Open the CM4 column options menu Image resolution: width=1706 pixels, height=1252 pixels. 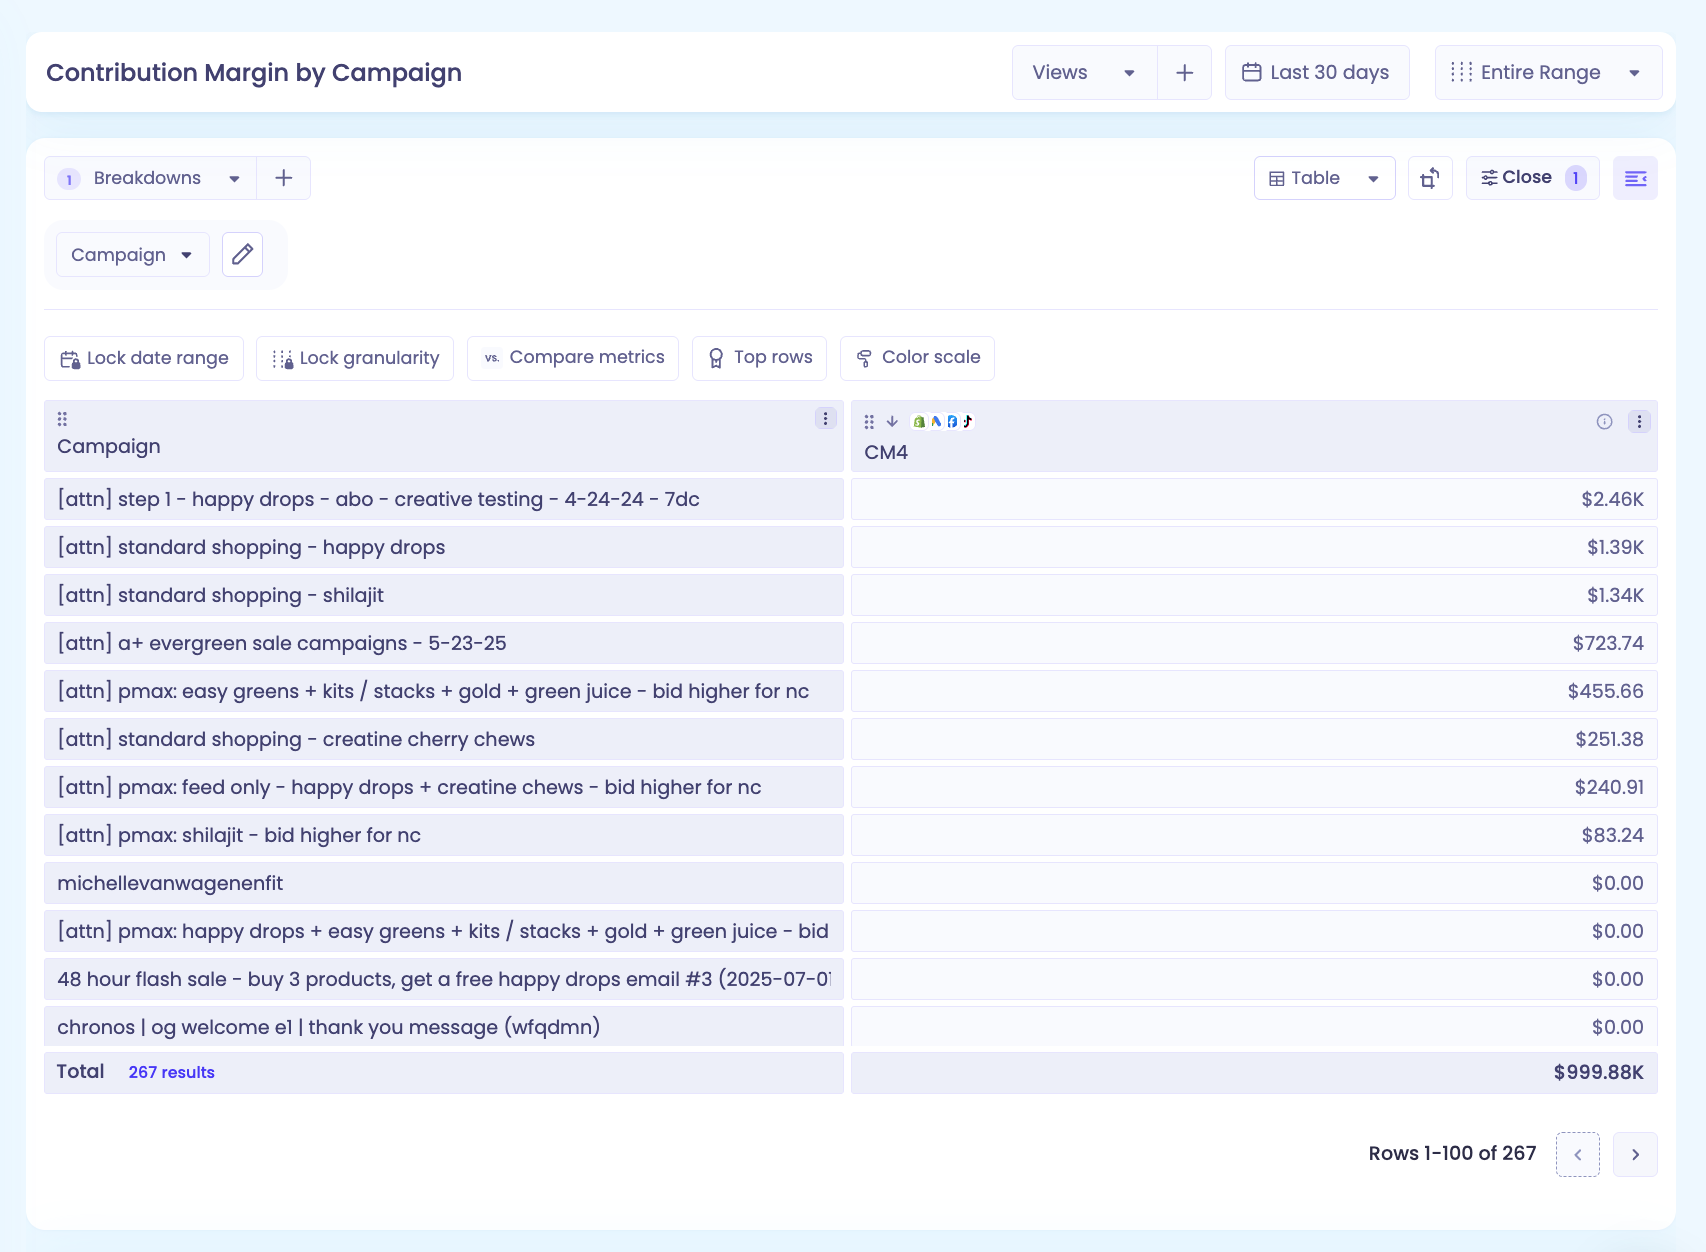(x=1639, y=422)
